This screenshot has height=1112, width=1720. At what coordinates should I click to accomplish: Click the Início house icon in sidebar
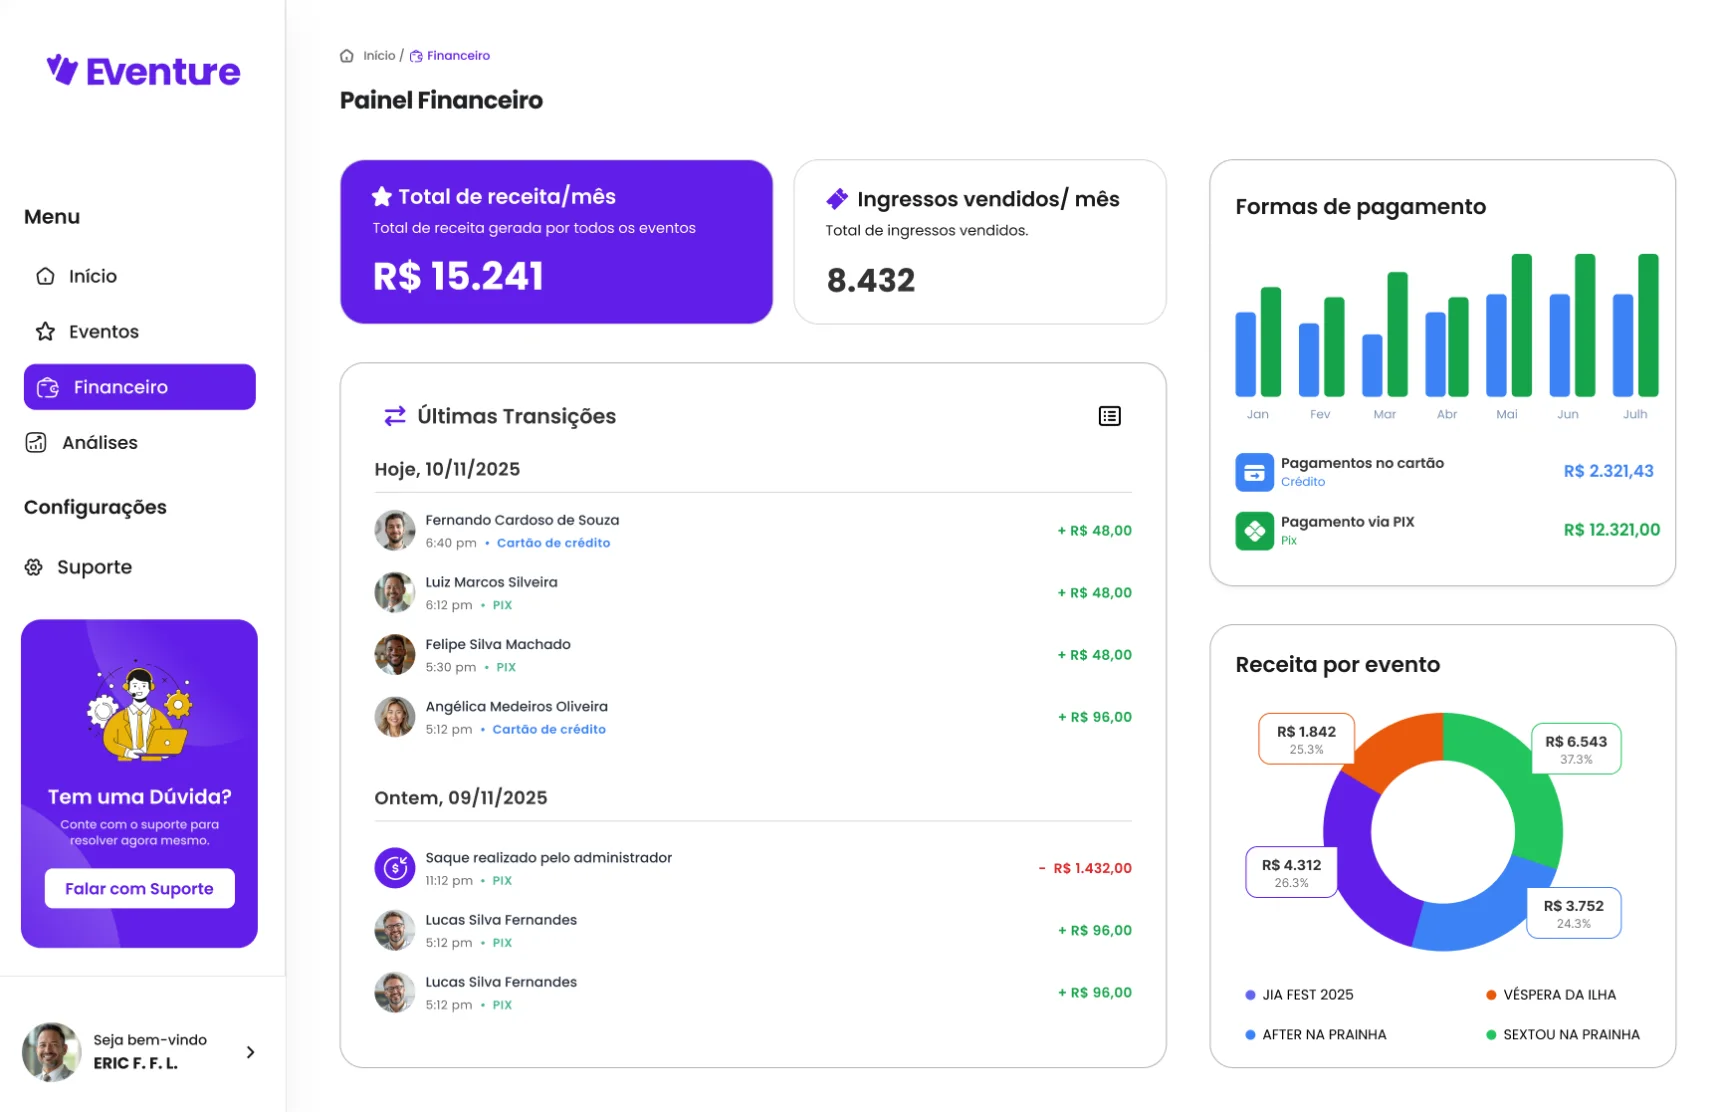coord(45,276)
